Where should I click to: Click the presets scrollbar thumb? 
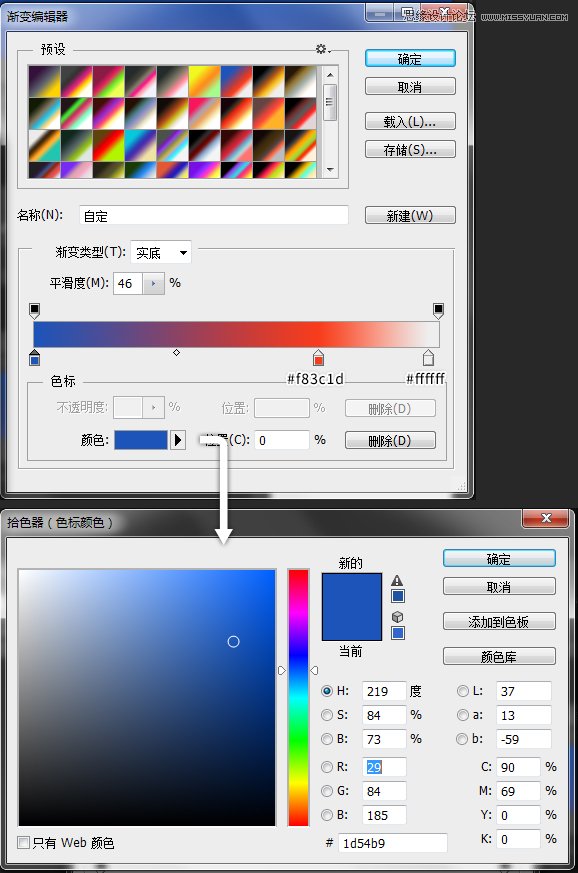click(x=330, y=102)
